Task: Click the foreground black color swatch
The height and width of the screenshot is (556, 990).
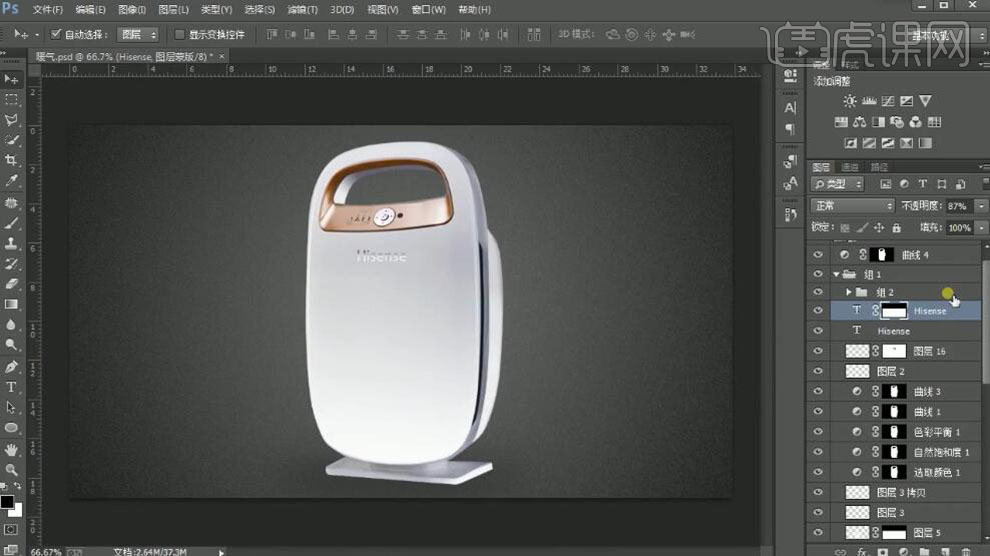Action: point(7,501)
